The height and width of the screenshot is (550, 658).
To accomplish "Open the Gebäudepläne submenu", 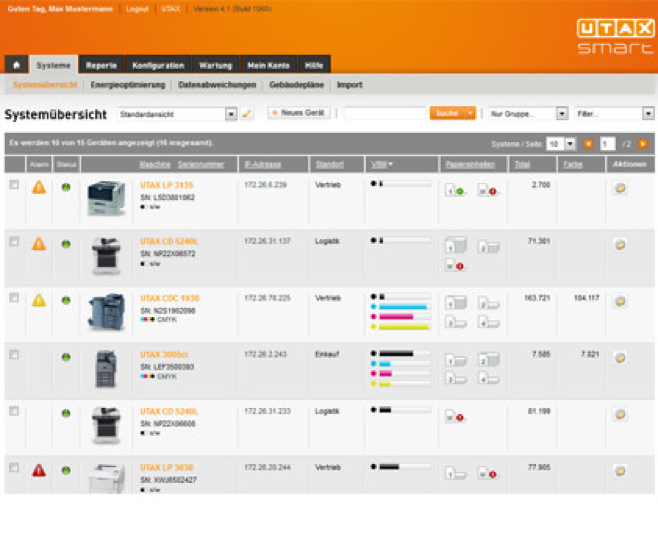I will 296,85.
